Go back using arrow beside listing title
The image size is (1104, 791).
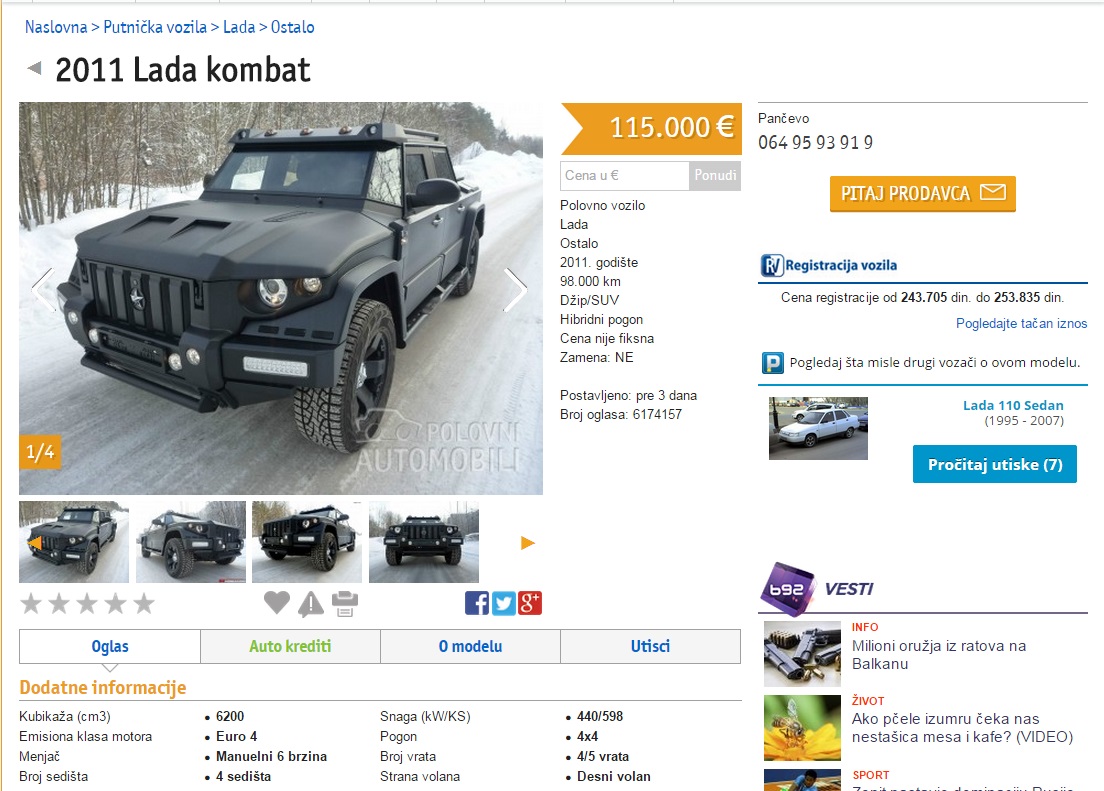(x=34, y=69)
